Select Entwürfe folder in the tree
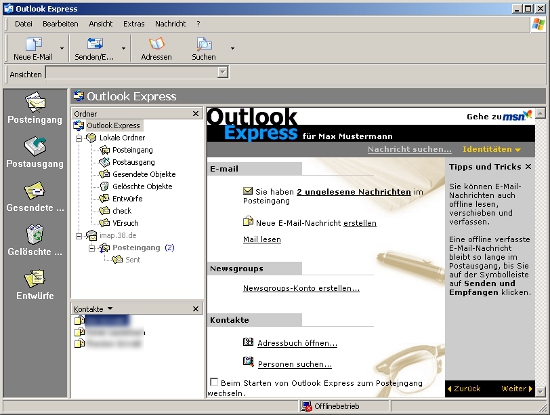Screen dimensions: 550x415 coord(127,199)
